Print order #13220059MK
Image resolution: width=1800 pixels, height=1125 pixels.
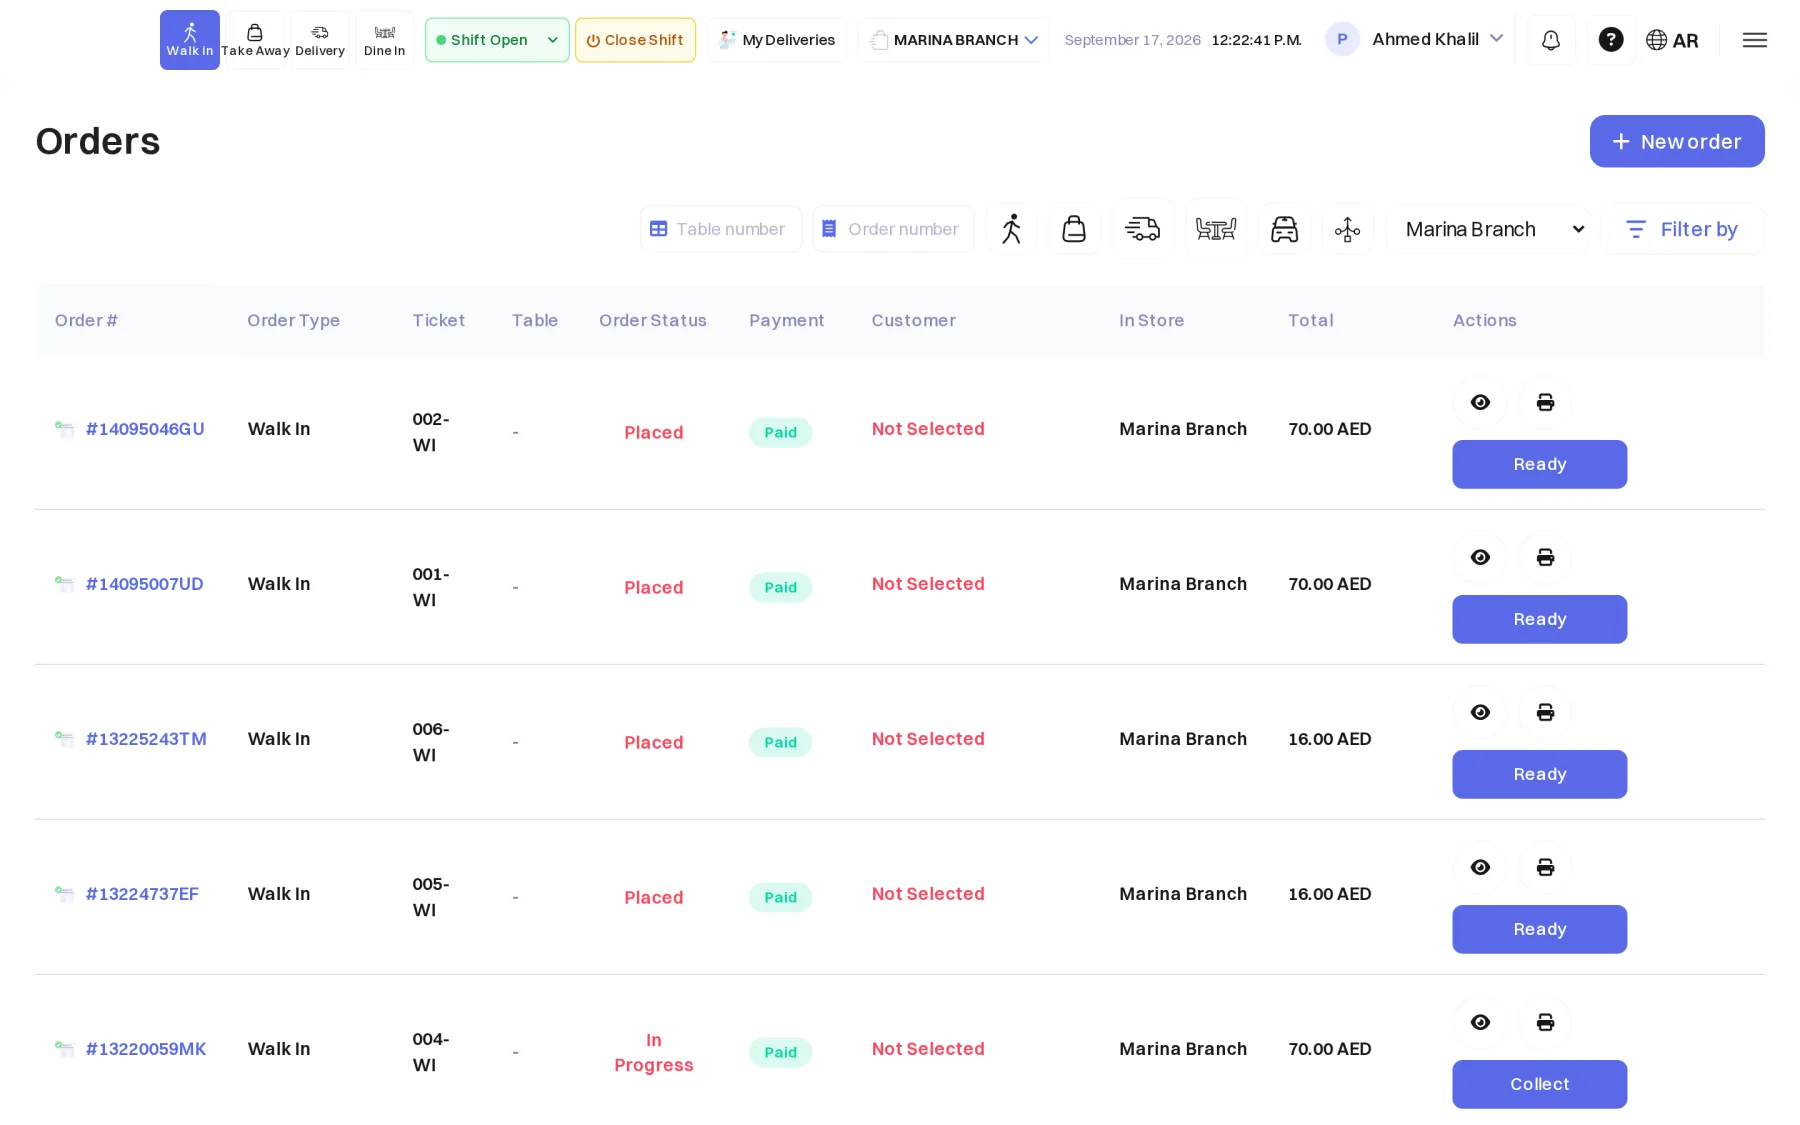tap(1545, 1022)
